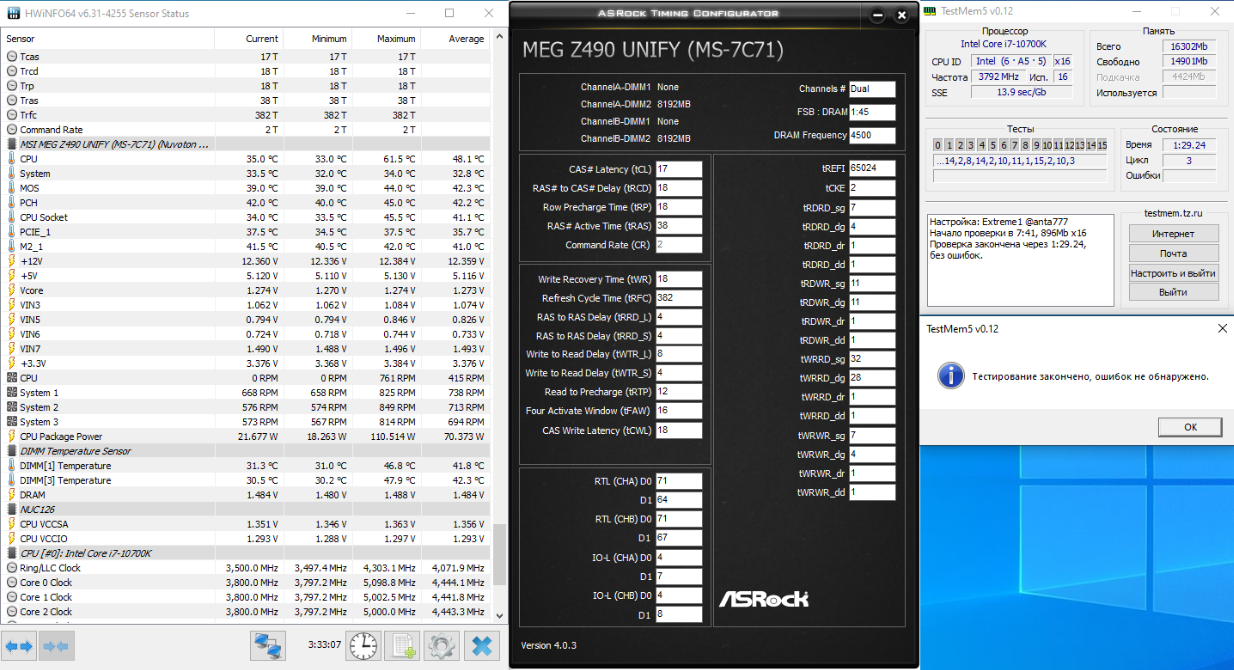Click the HWiNFO64 title bar app icon
This screenshot has width=1234, height=670.
[x=12, y=13]
